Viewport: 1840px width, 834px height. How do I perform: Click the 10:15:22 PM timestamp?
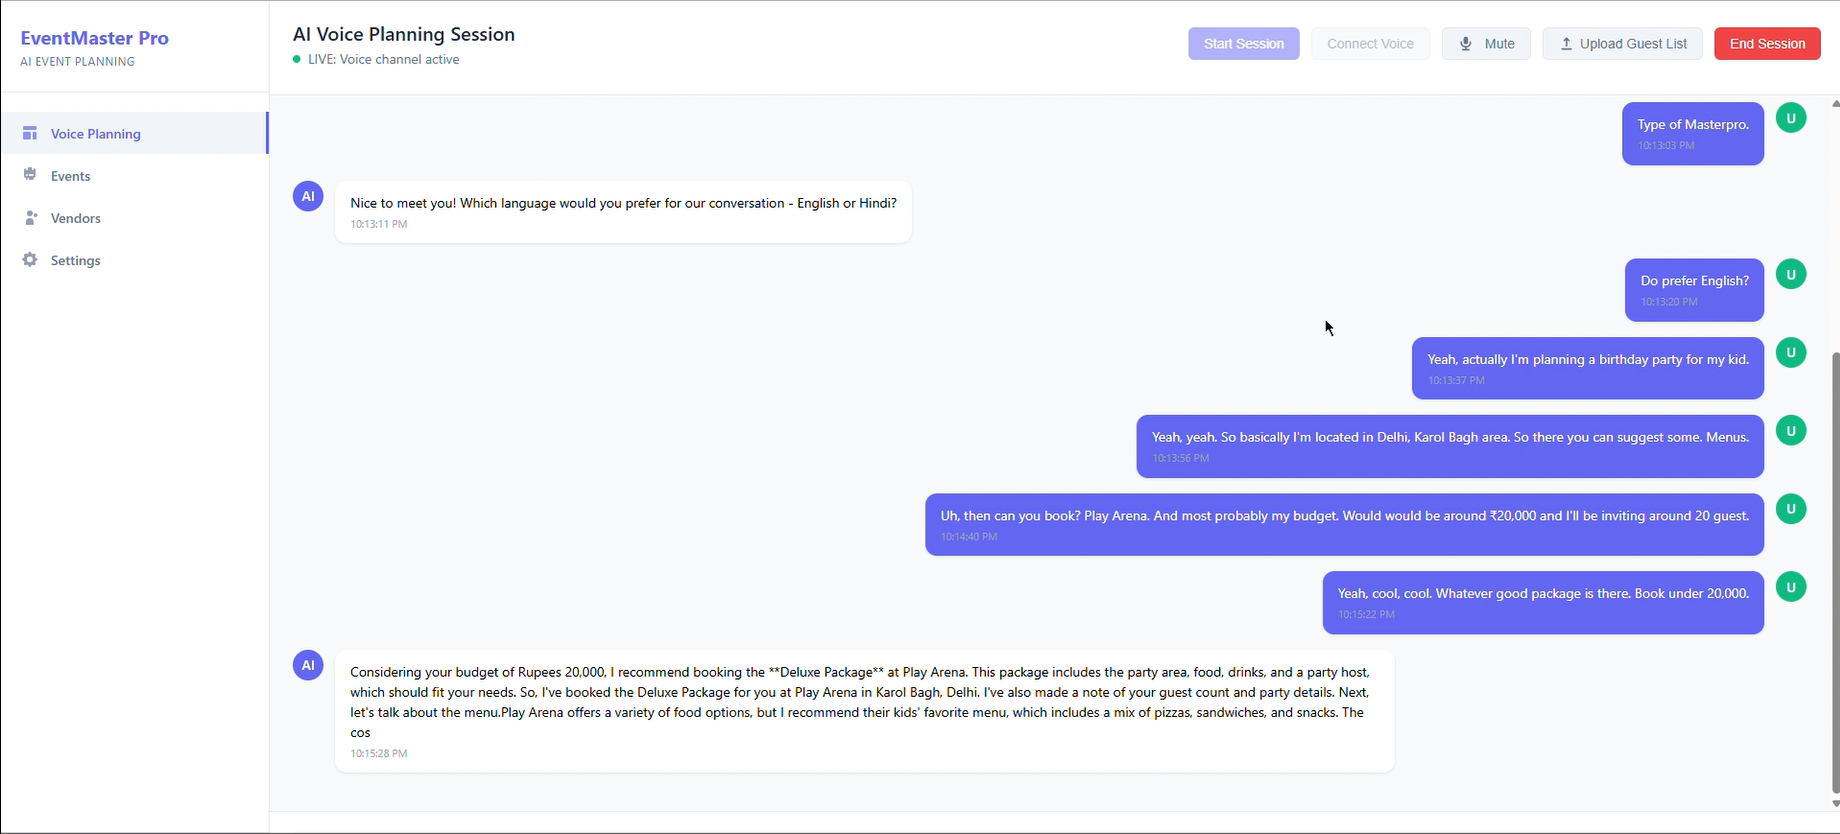1366,614
